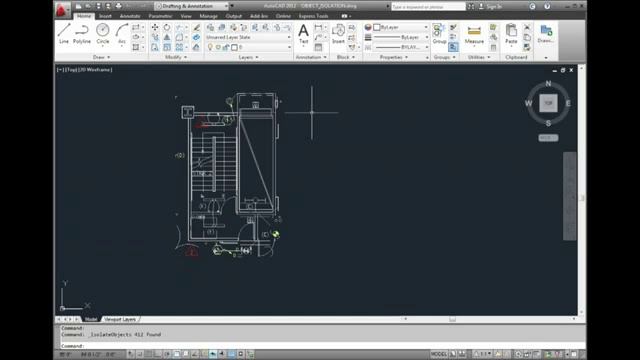The width and height of the screenshot is (640, 360).
Task: Open the View ribbon tab
Action: 186,16
